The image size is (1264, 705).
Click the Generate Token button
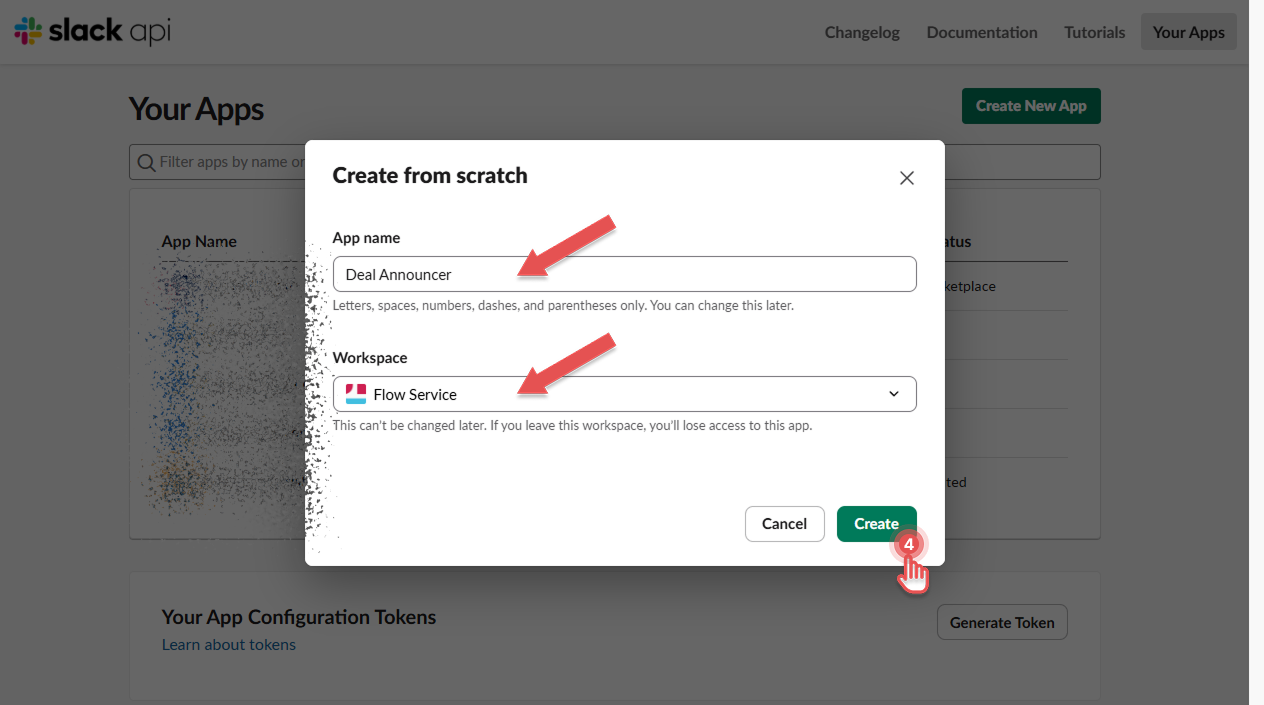coord(1002,622)
